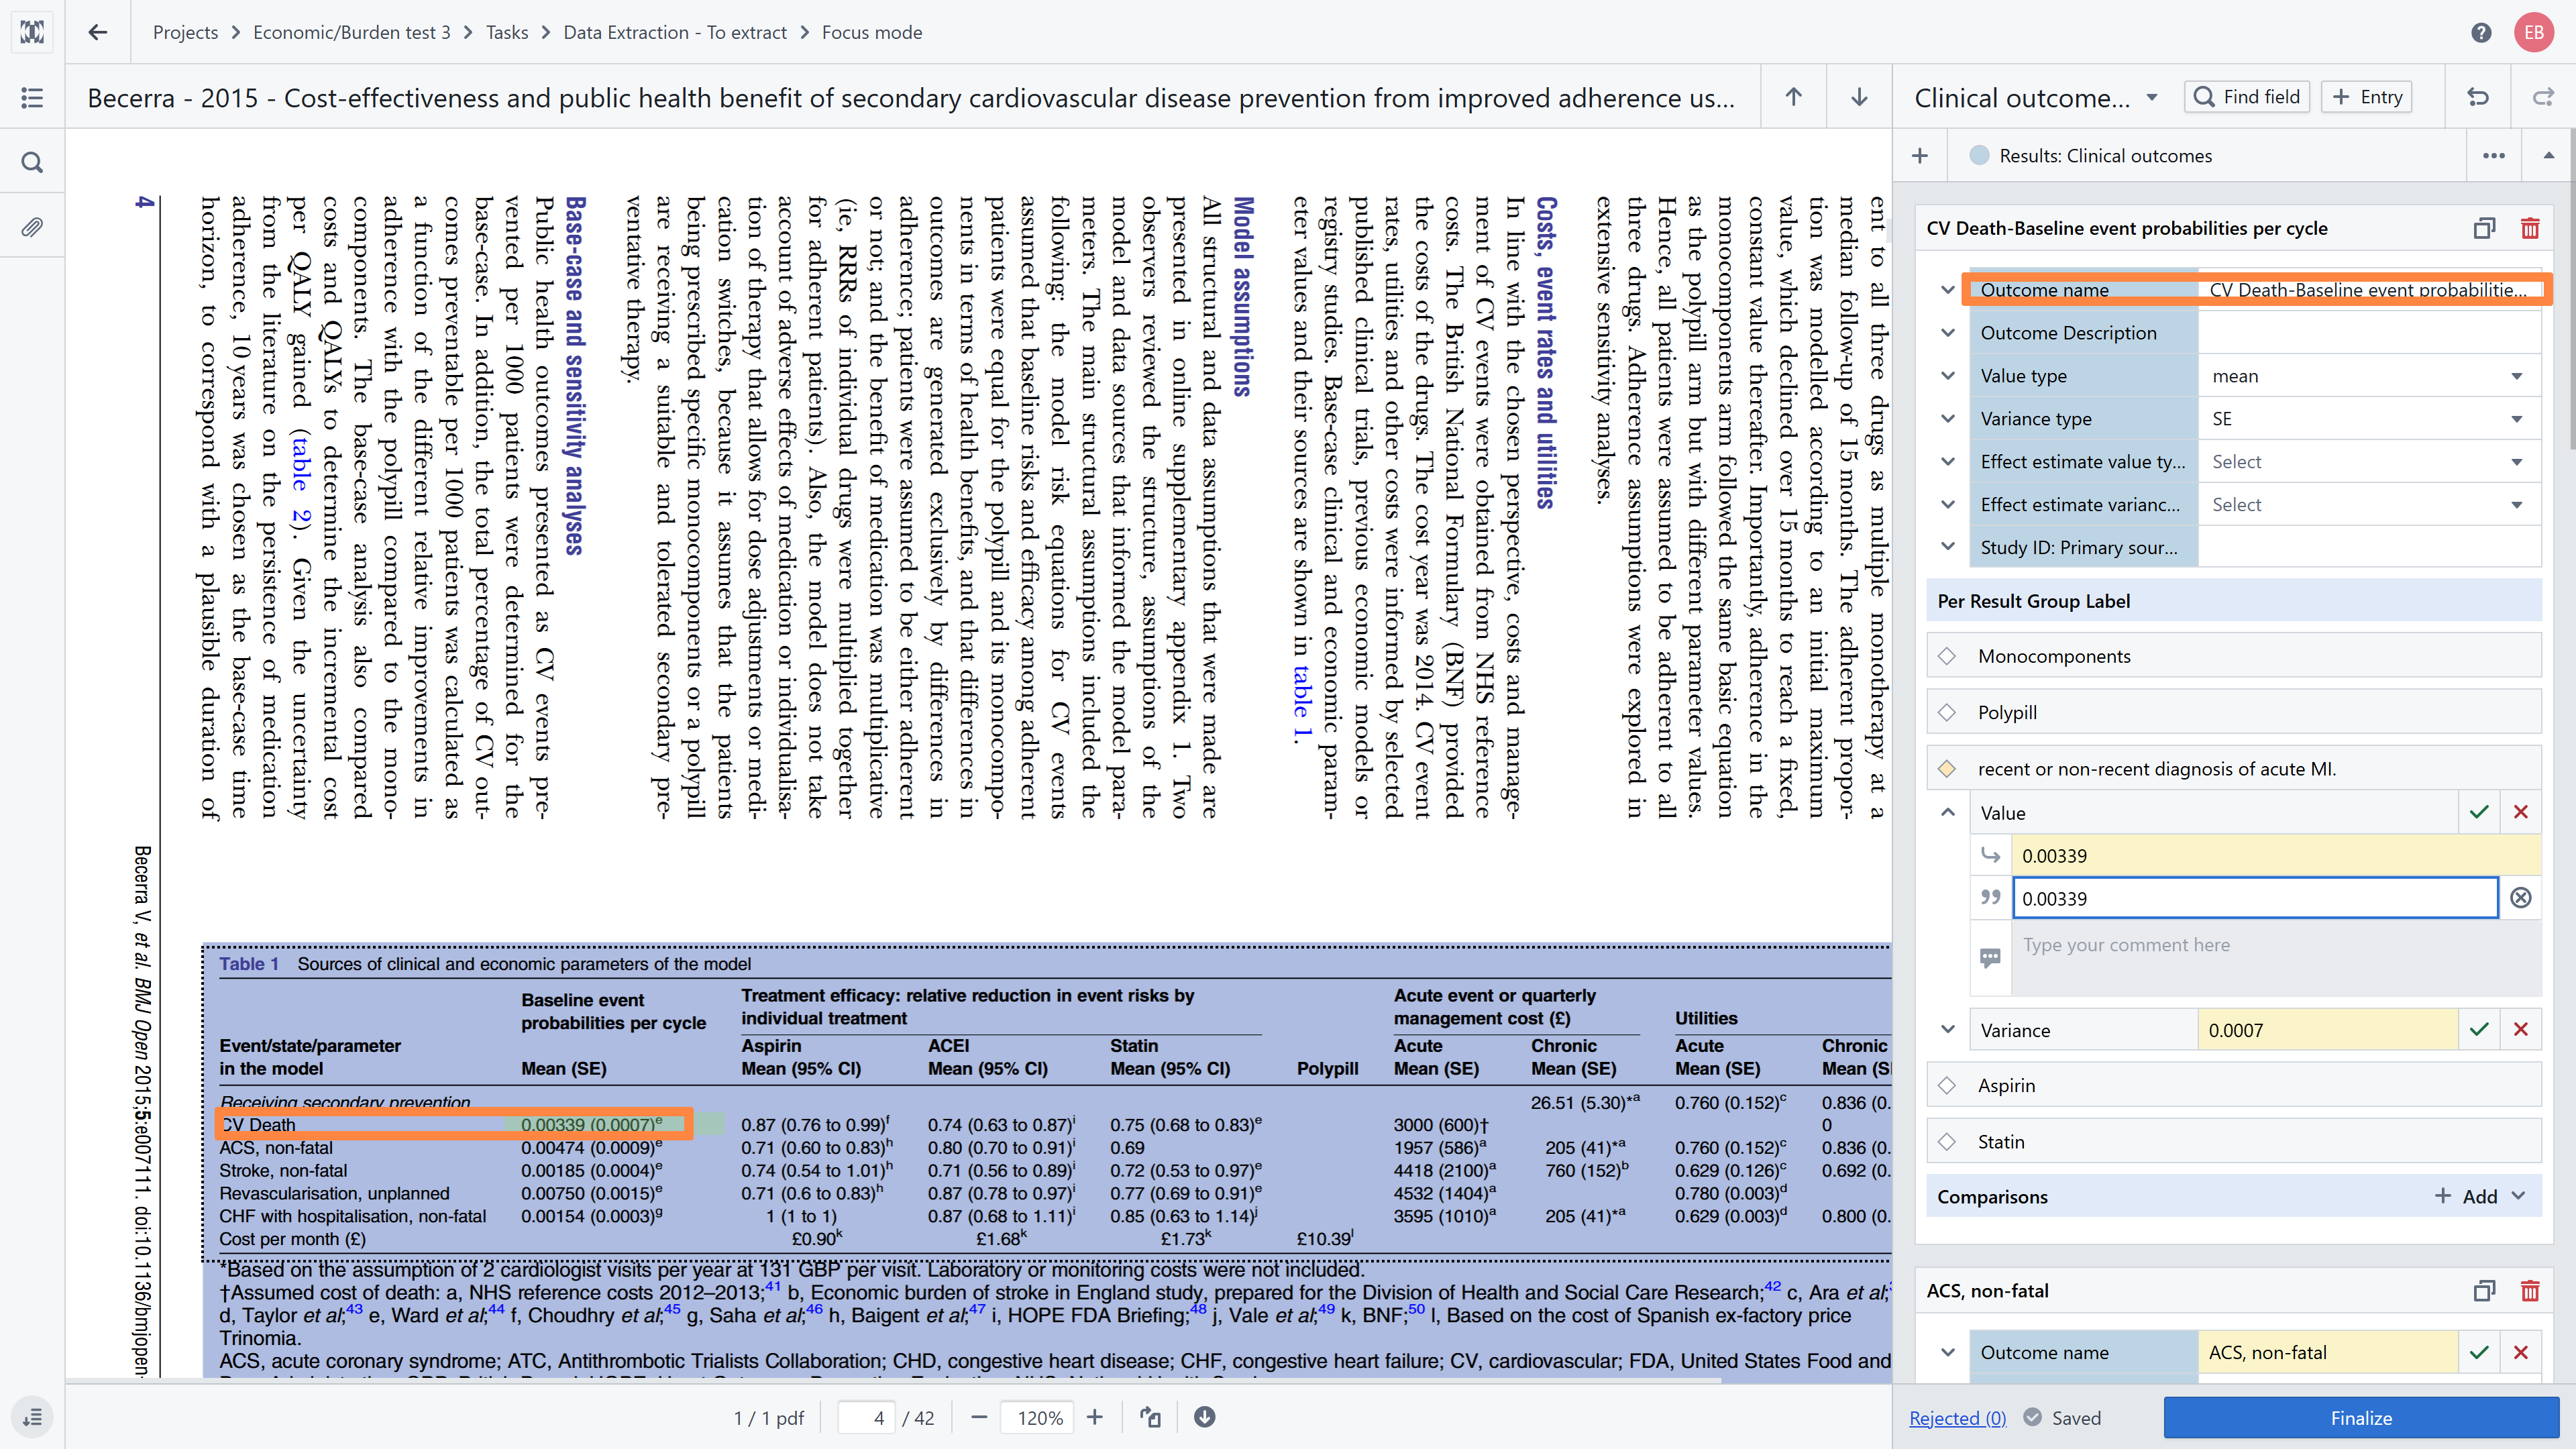Screen dimensions: 2576x1449
Task: Open the Comparisons Add dropdown chevron
Action: 2519,1196
